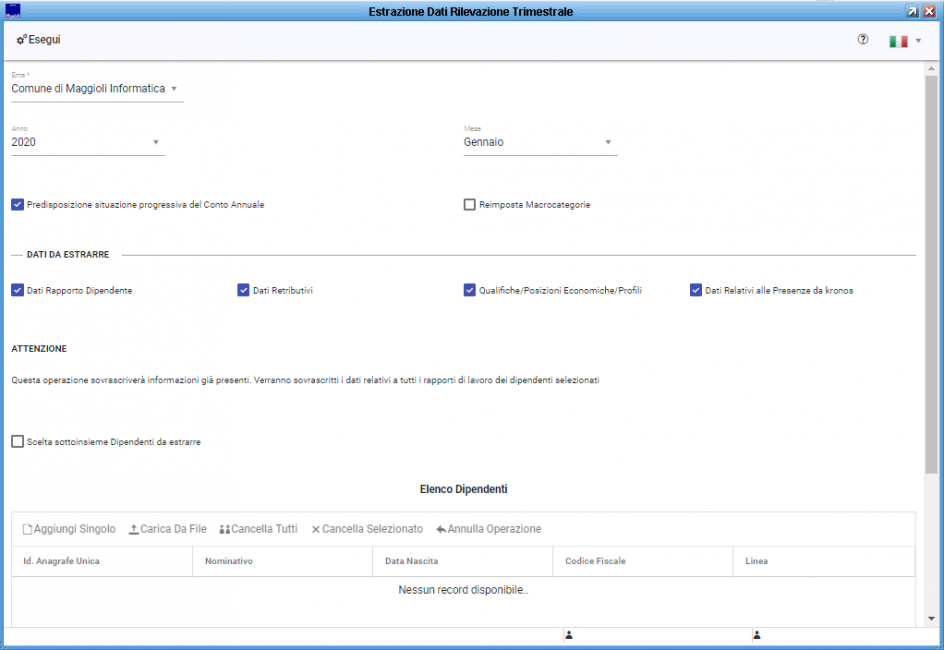Uncheck Predisposizione situazione progressiva del Conto Annuale
Image resolution: width=944 pixels, height=650 pixels.
[x=17, y=205]
